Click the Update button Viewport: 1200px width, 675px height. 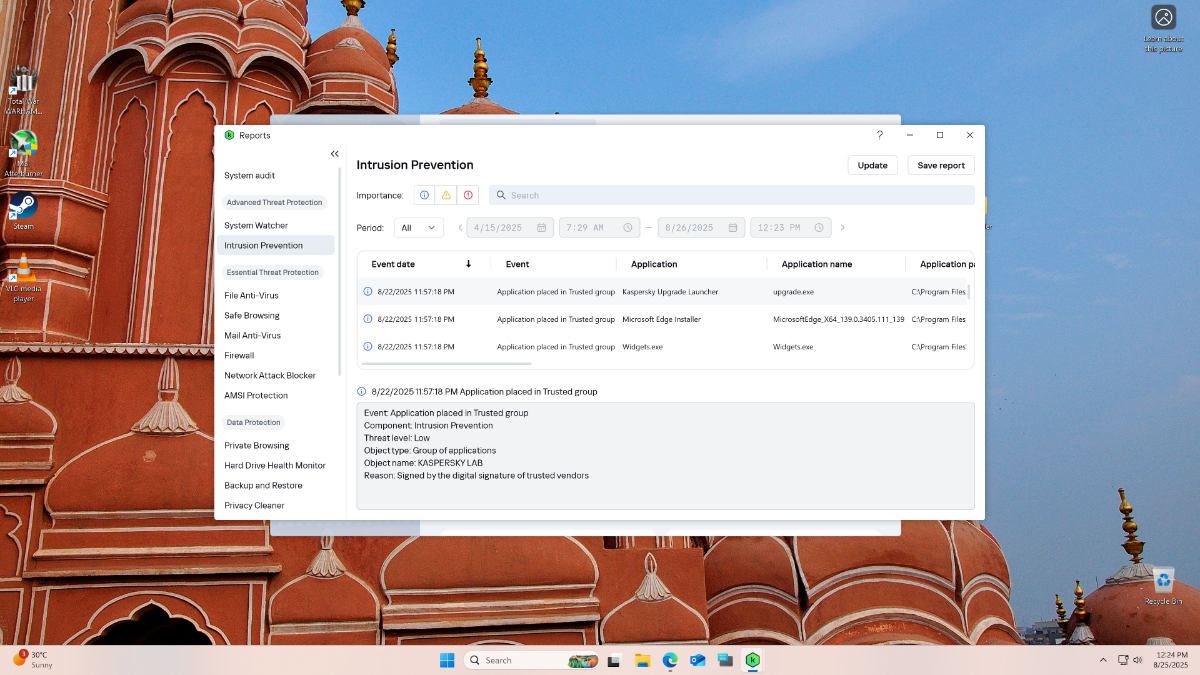872,165
